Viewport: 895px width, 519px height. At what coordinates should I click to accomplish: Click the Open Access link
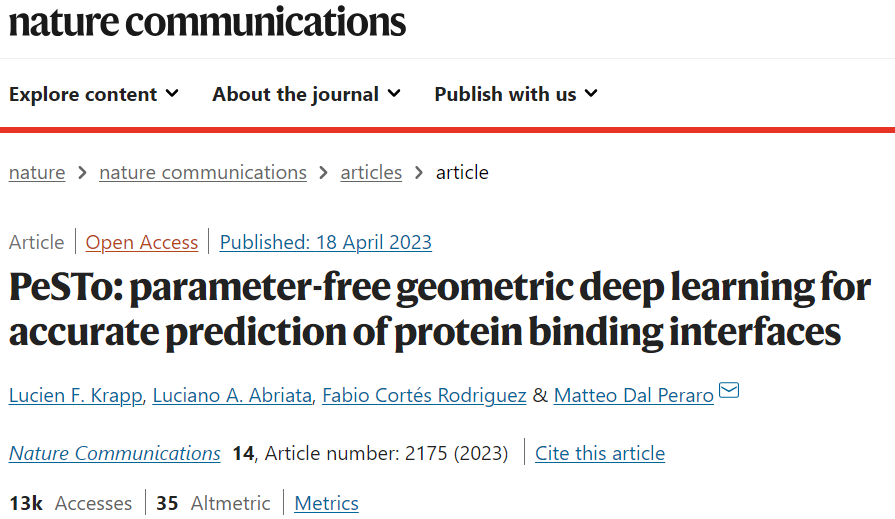tap(142, 242)
